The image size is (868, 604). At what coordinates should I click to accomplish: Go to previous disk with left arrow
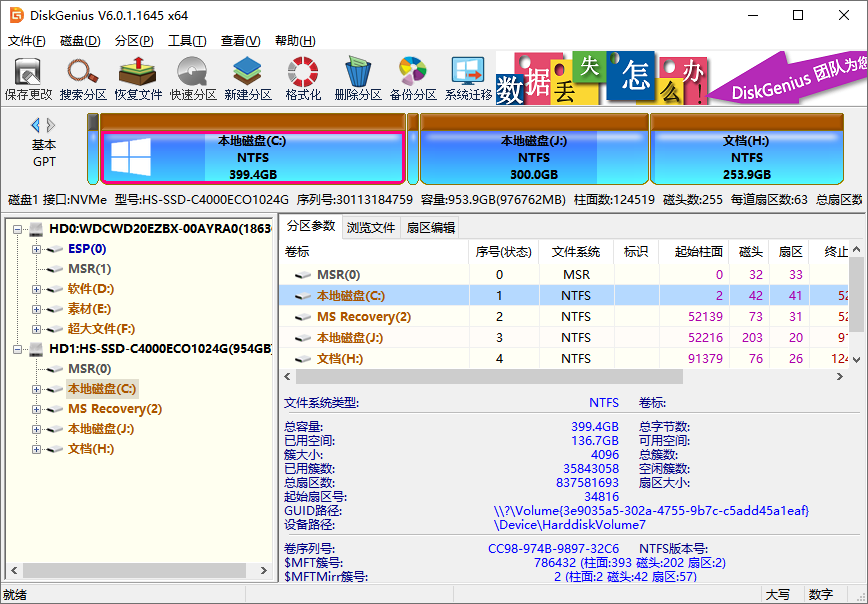click(35, 125)
